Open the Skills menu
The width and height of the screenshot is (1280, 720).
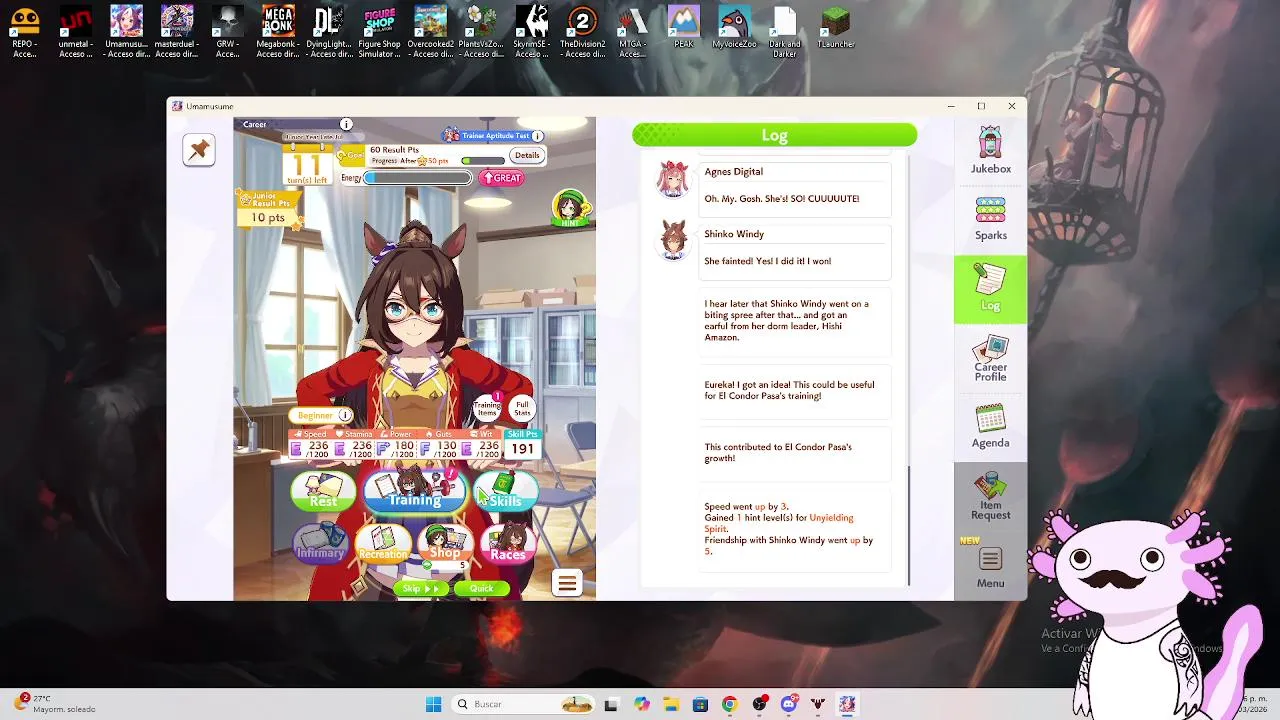(505, 491)
